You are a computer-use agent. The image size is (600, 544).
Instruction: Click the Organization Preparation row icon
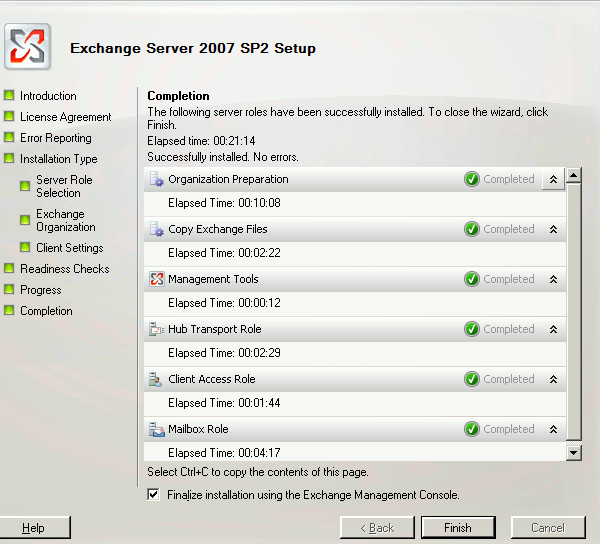(x=156, y=179)
